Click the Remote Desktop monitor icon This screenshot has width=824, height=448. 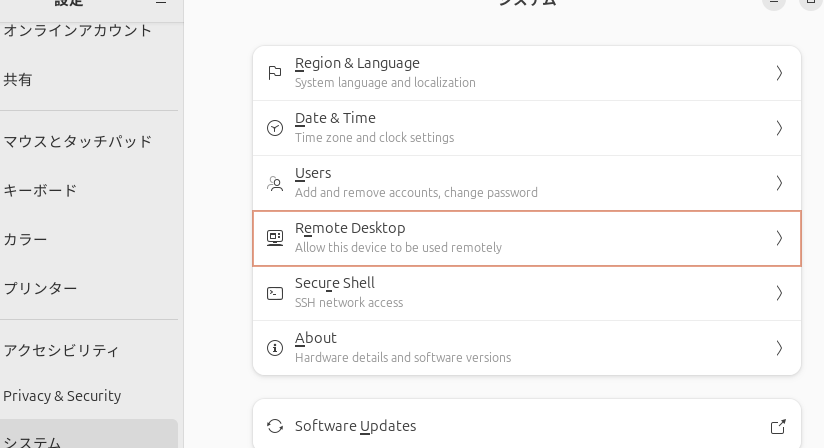click(x=275, y=238)
